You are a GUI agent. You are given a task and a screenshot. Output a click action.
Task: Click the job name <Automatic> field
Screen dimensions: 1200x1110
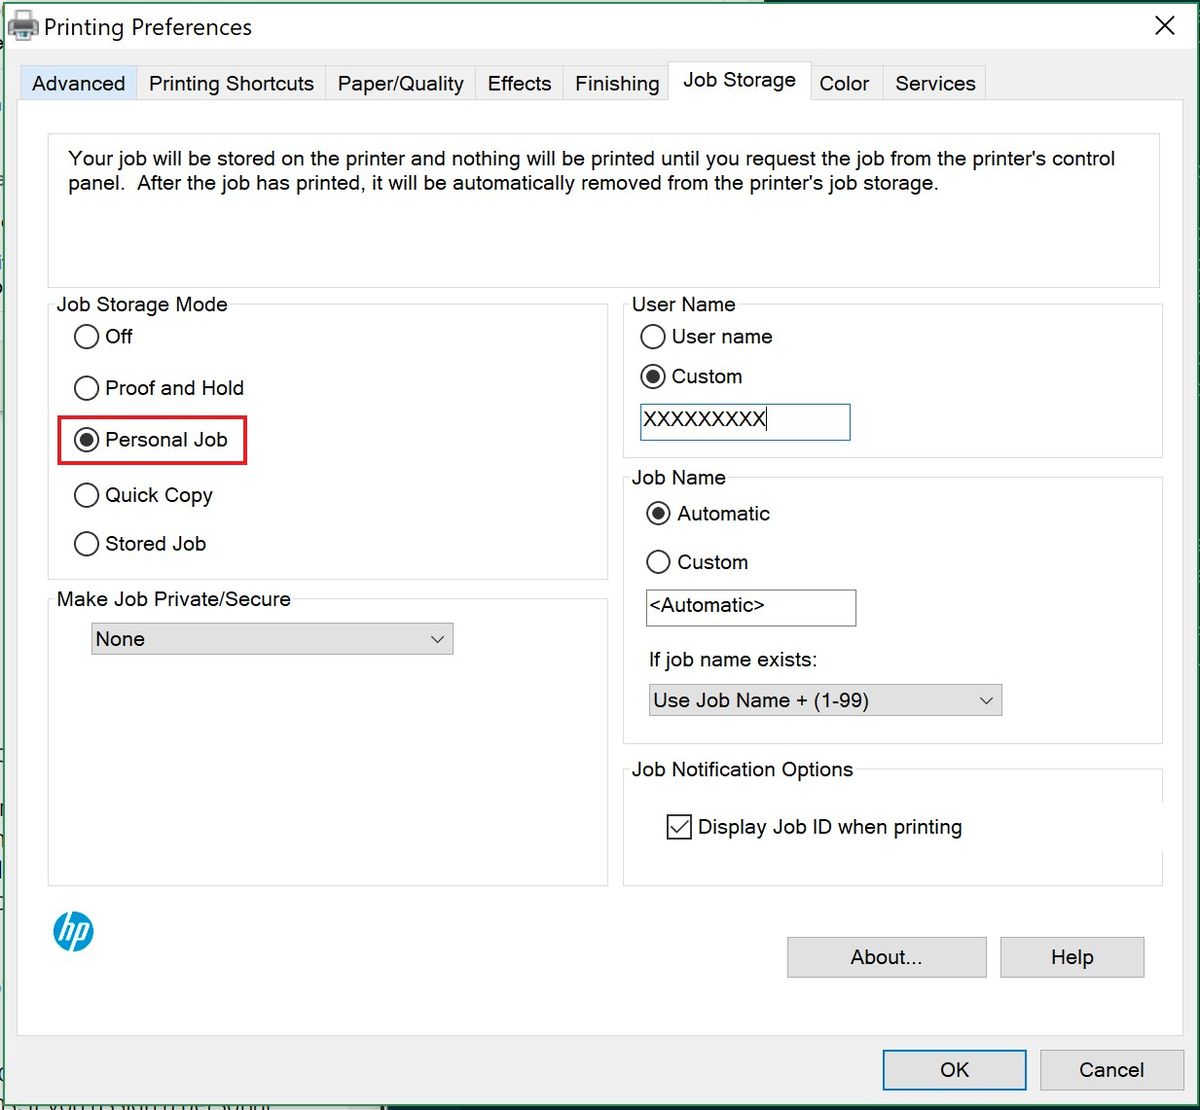pos(751,608)
